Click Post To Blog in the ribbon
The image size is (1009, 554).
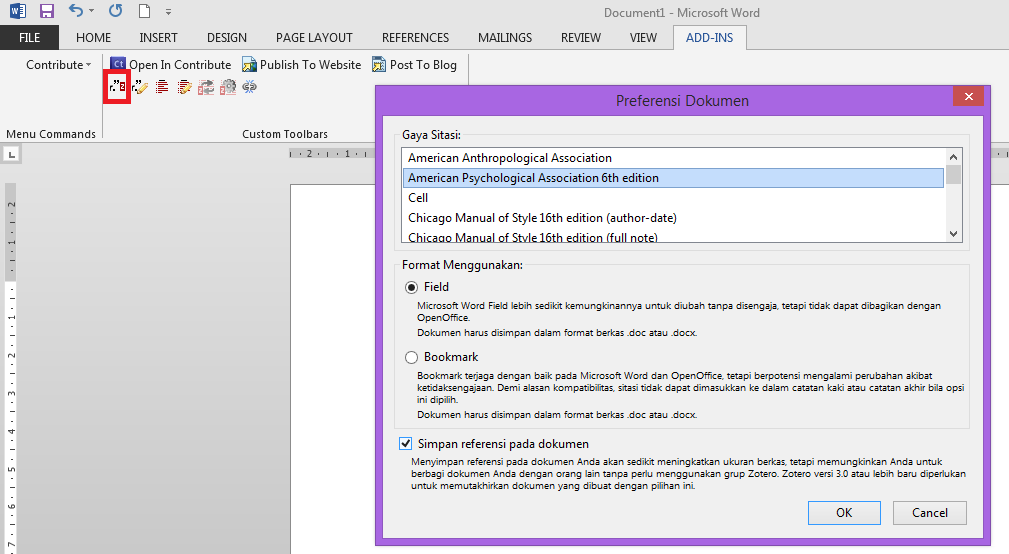(414, 64)
